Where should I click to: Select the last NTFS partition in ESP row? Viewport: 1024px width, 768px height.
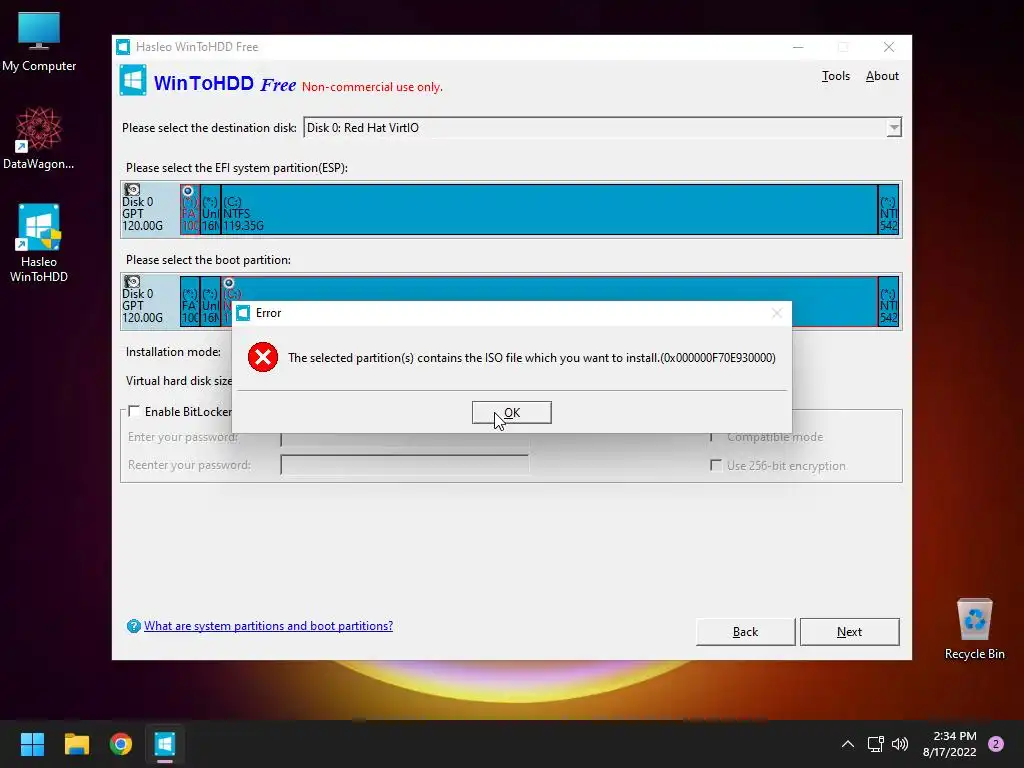[889, 209]
